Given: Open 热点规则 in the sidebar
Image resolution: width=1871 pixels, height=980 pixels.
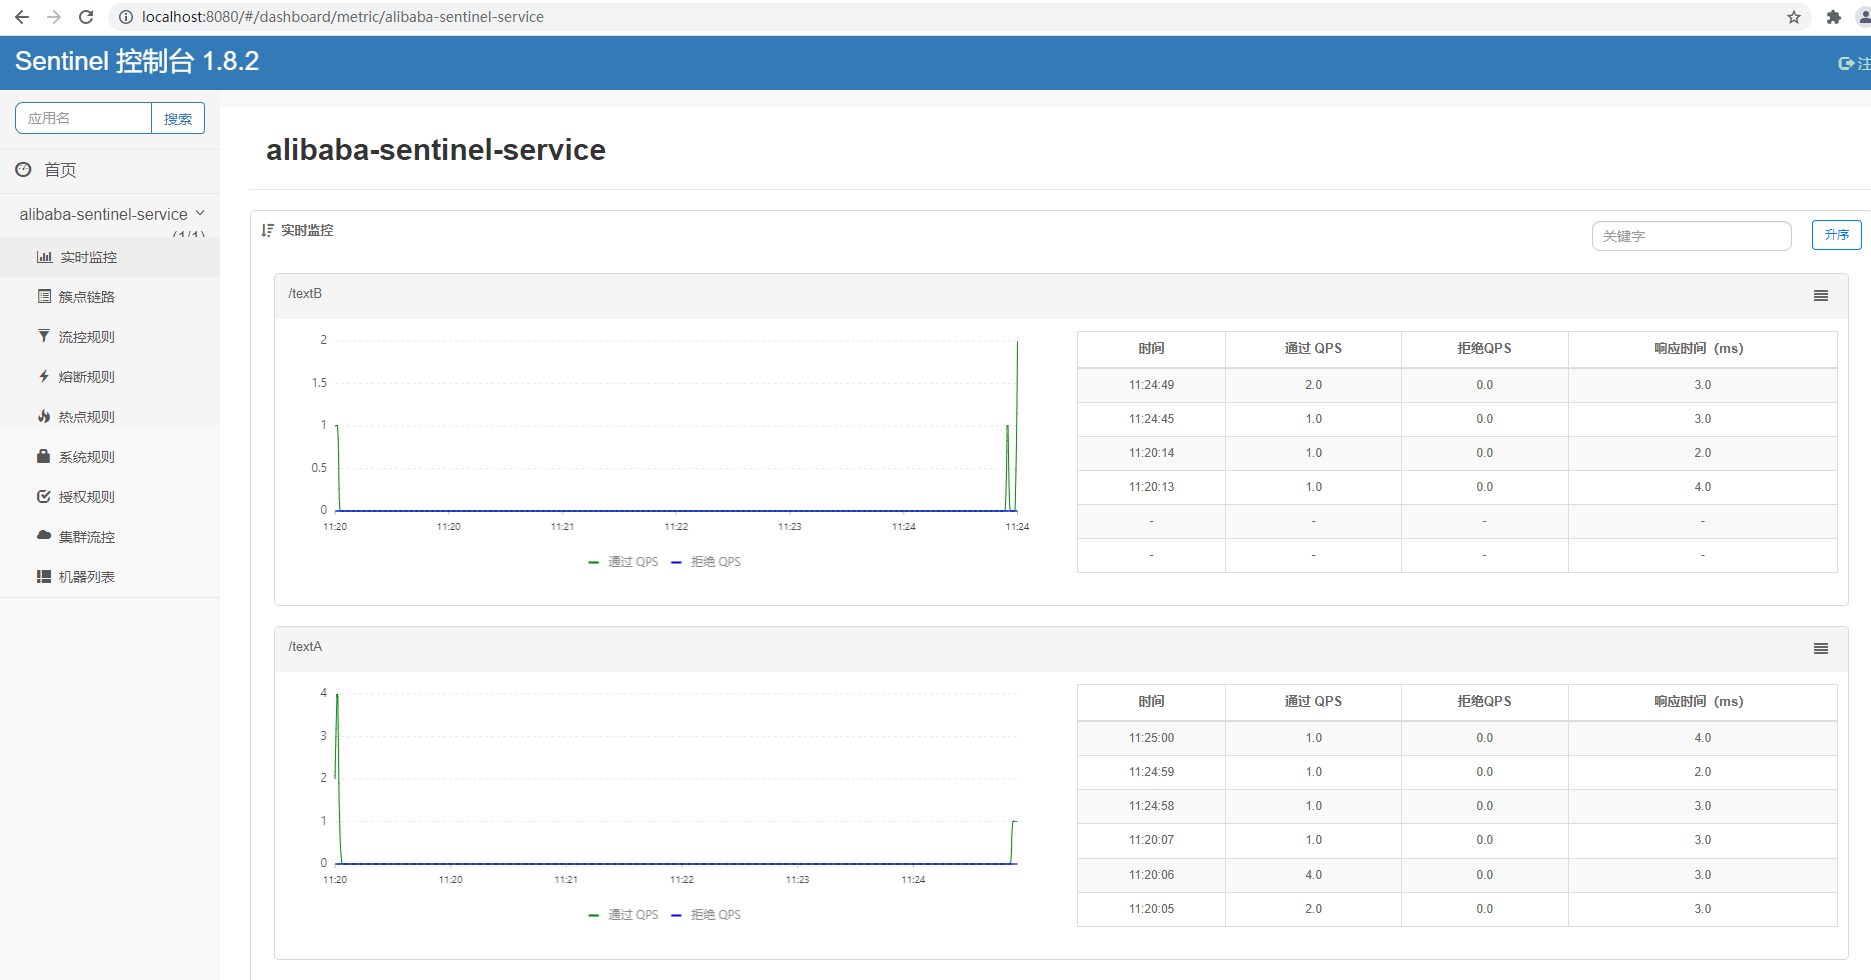Looking at the screenshot, I should pos(87,417).
